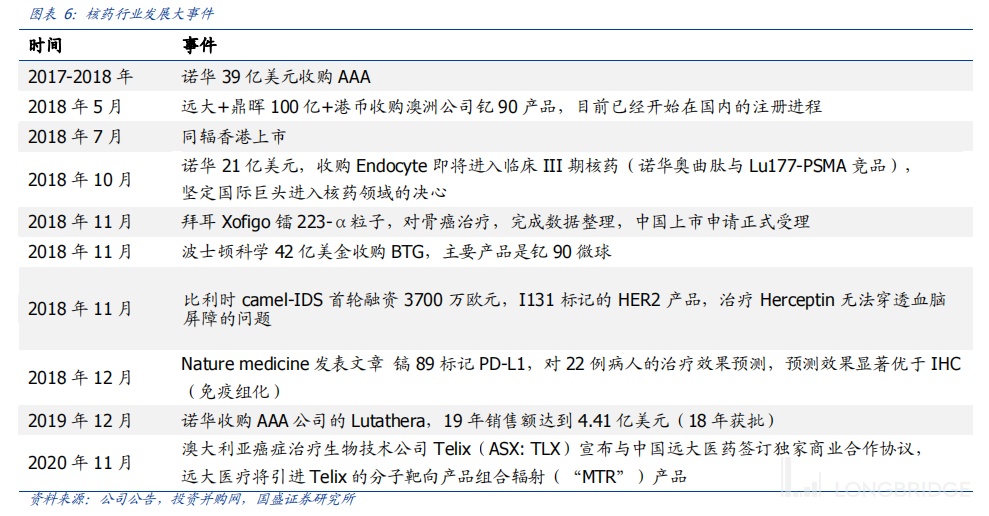Select the 诺华 21 亿美元 Endocyte event line
989x516 pixels.
point(545,167)
